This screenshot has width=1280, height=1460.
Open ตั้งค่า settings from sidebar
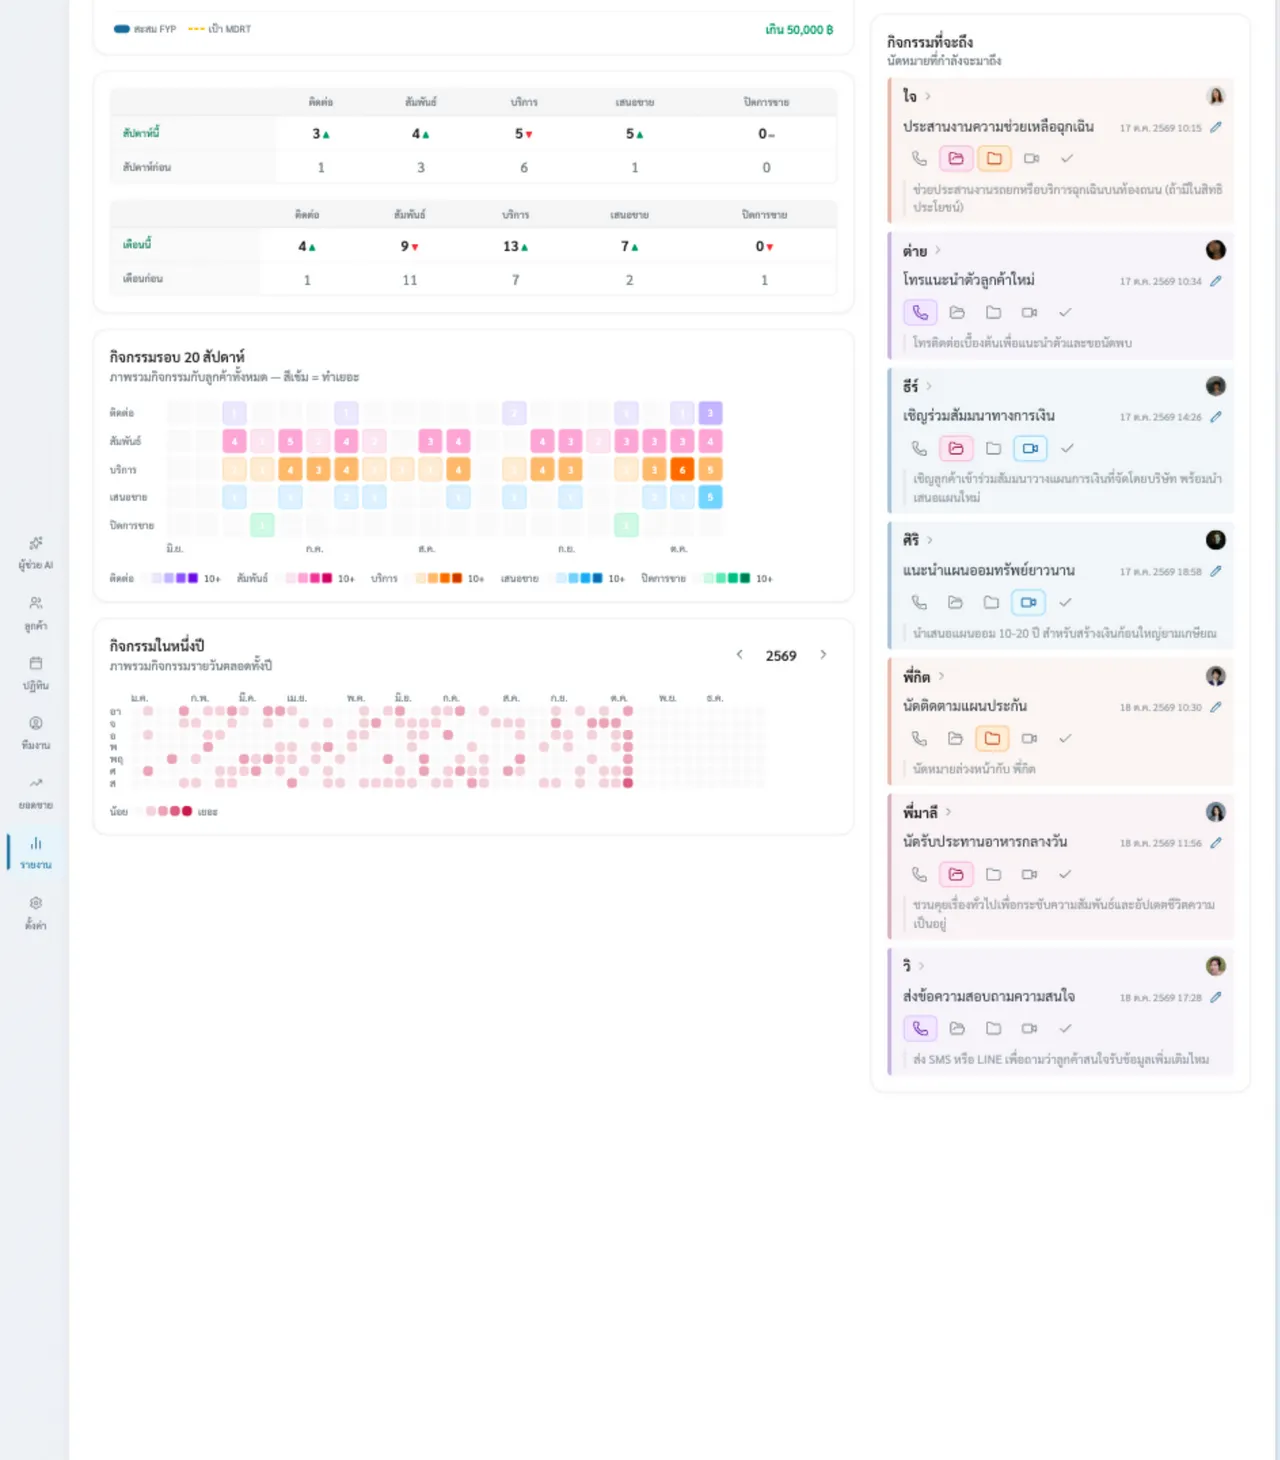pos(35,913)
